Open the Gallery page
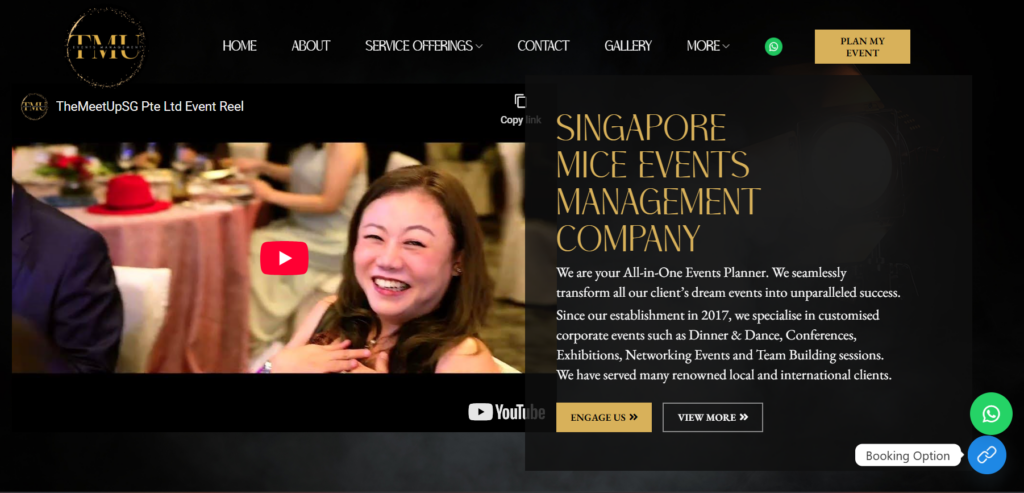Screen dimensions: 1024x493 628,46
